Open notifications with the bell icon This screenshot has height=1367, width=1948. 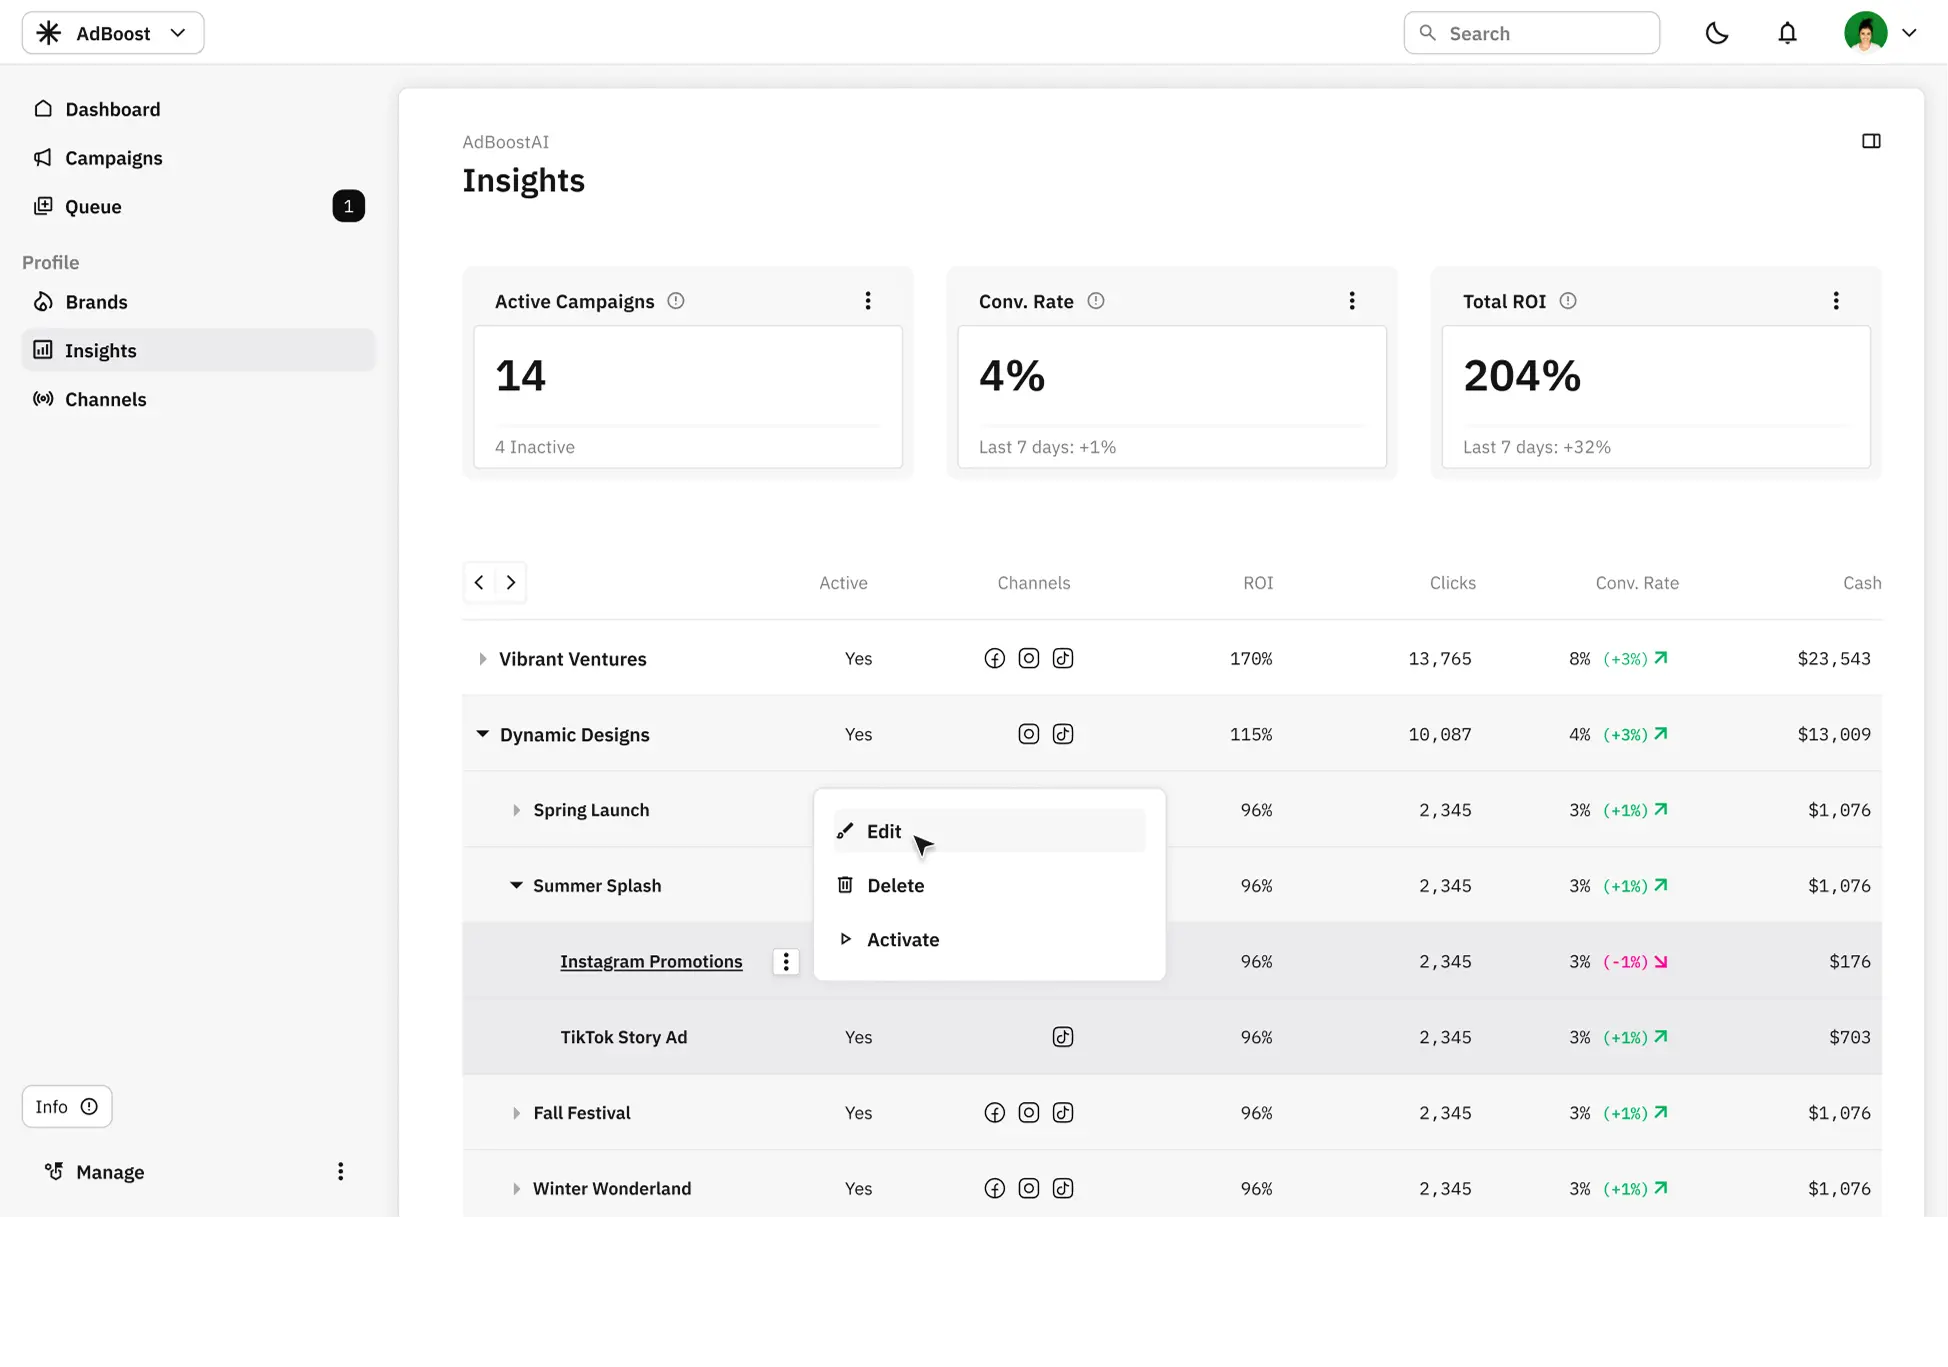(1787, 33)
